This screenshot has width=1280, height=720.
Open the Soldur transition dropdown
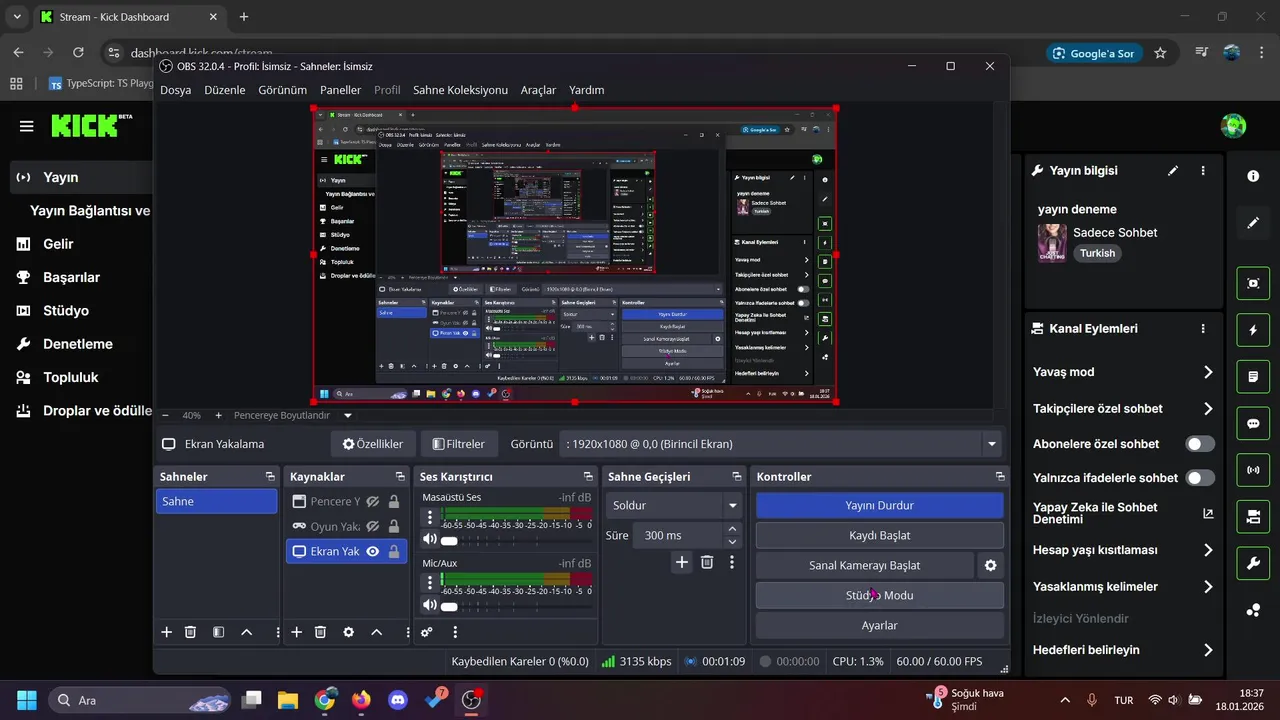pos(674,506)
